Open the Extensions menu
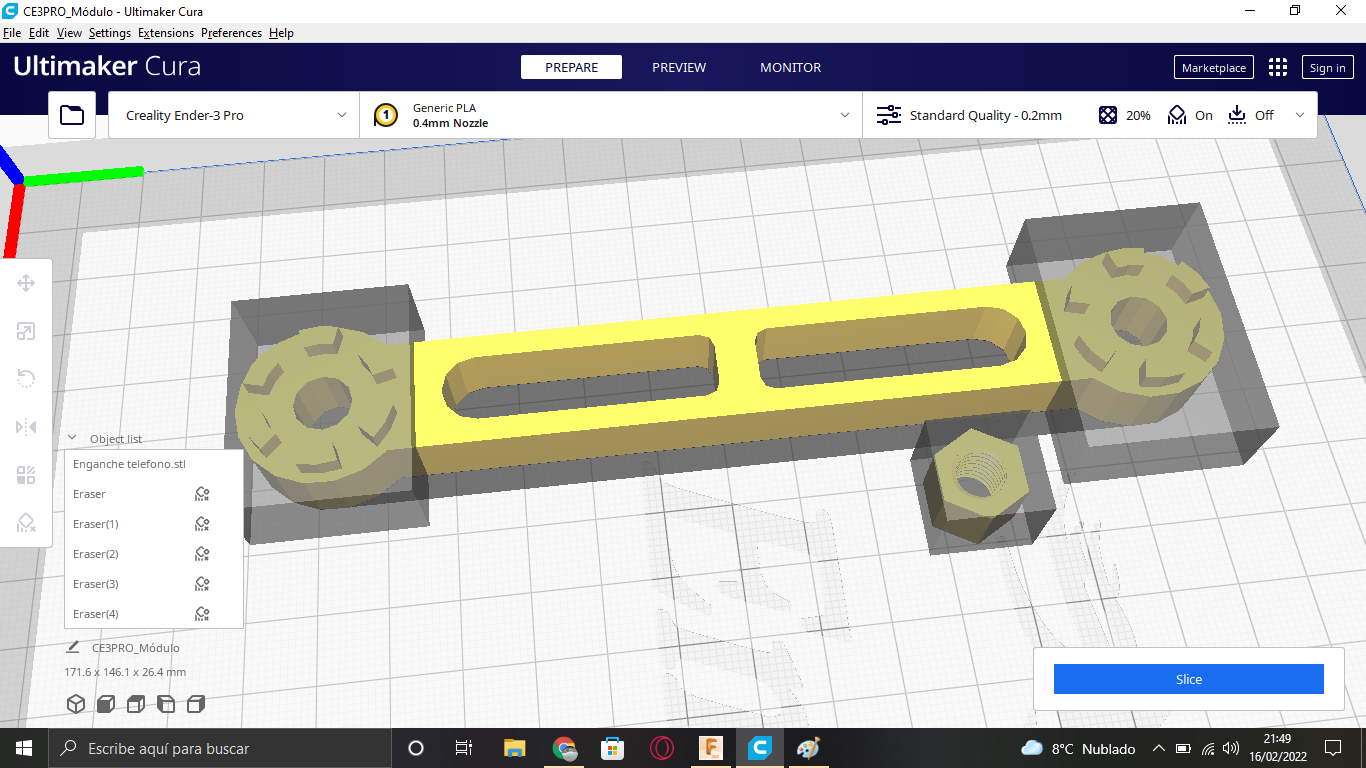The height and width of the screenshot is (768, 1366). pyautogui.click(x=166, y=33)
